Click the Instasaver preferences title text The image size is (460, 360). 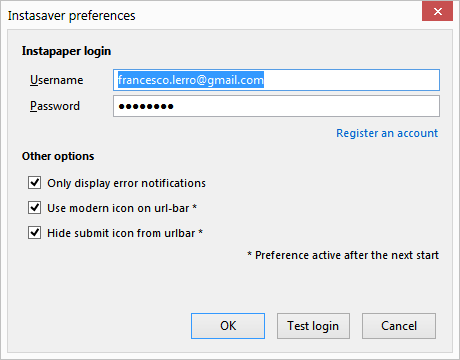pyautogui.click(x=72, y=16)
